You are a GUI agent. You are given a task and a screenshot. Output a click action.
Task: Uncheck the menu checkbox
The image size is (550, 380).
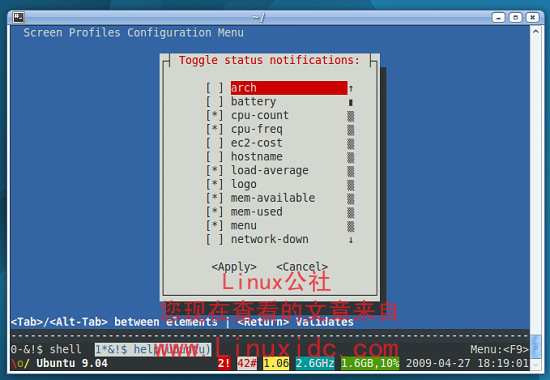[x=214, y=226]
